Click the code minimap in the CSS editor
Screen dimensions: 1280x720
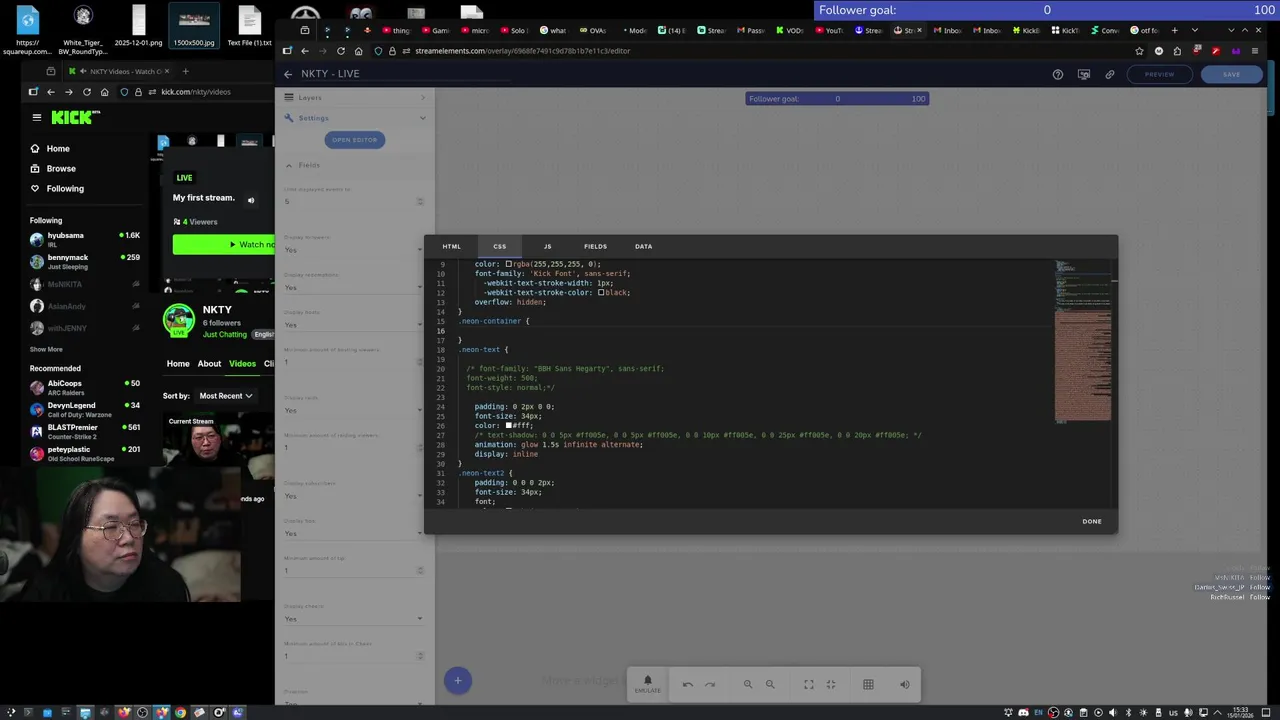coord(1083,342)
